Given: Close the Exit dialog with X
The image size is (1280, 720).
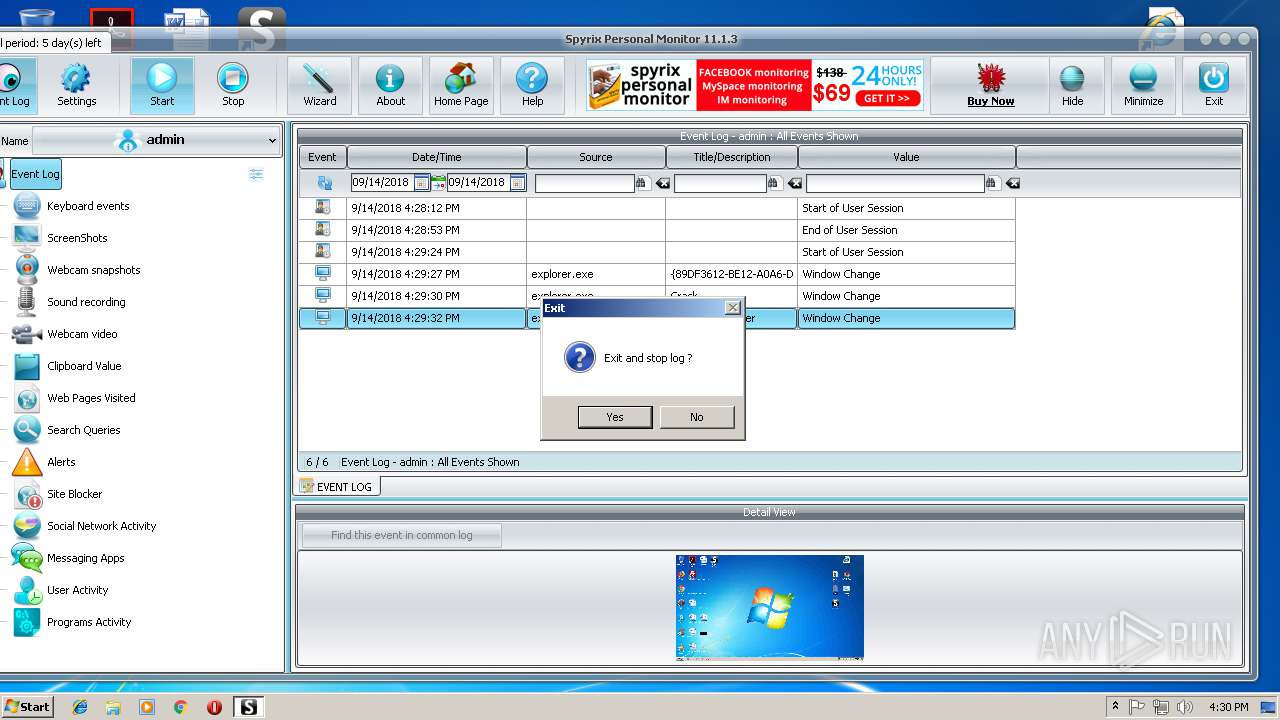Looking at the screenshot, I should pos(732,308).
